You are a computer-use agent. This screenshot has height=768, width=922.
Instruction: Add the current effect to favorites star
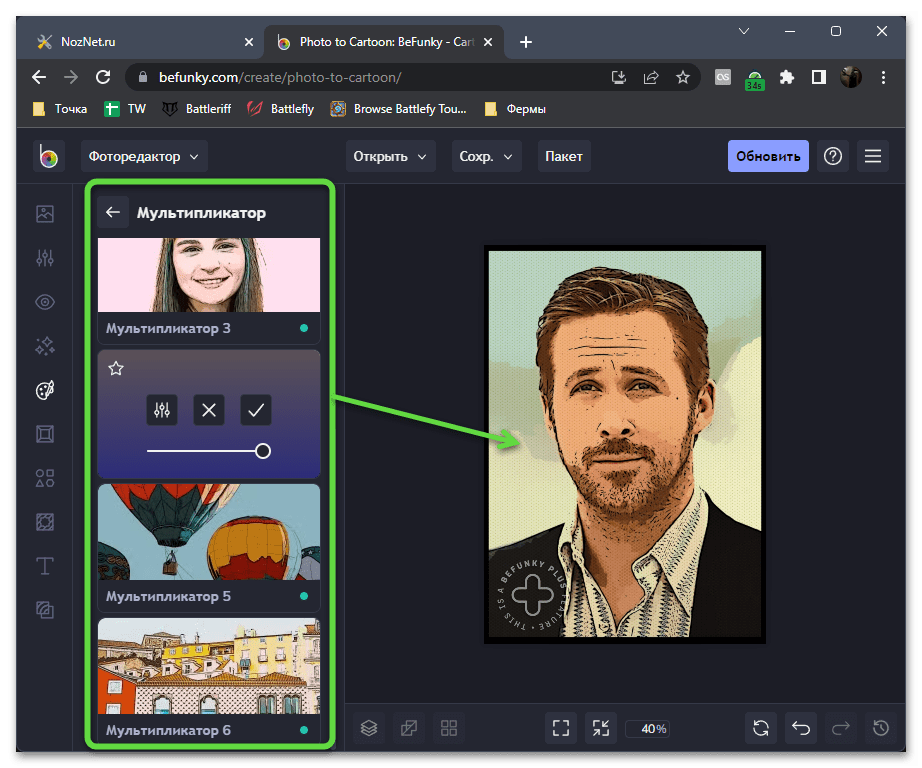click(x=116, y=369)
